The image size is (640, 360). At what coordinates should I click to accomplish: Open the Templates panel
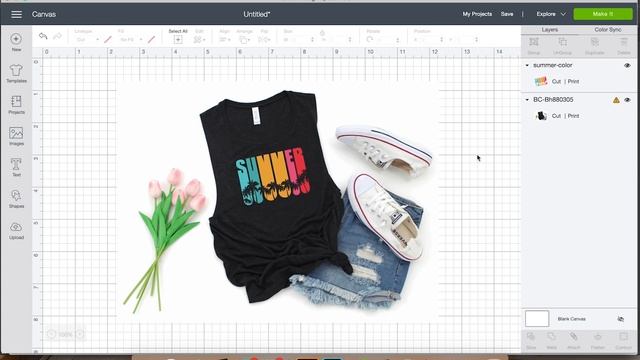16,73
